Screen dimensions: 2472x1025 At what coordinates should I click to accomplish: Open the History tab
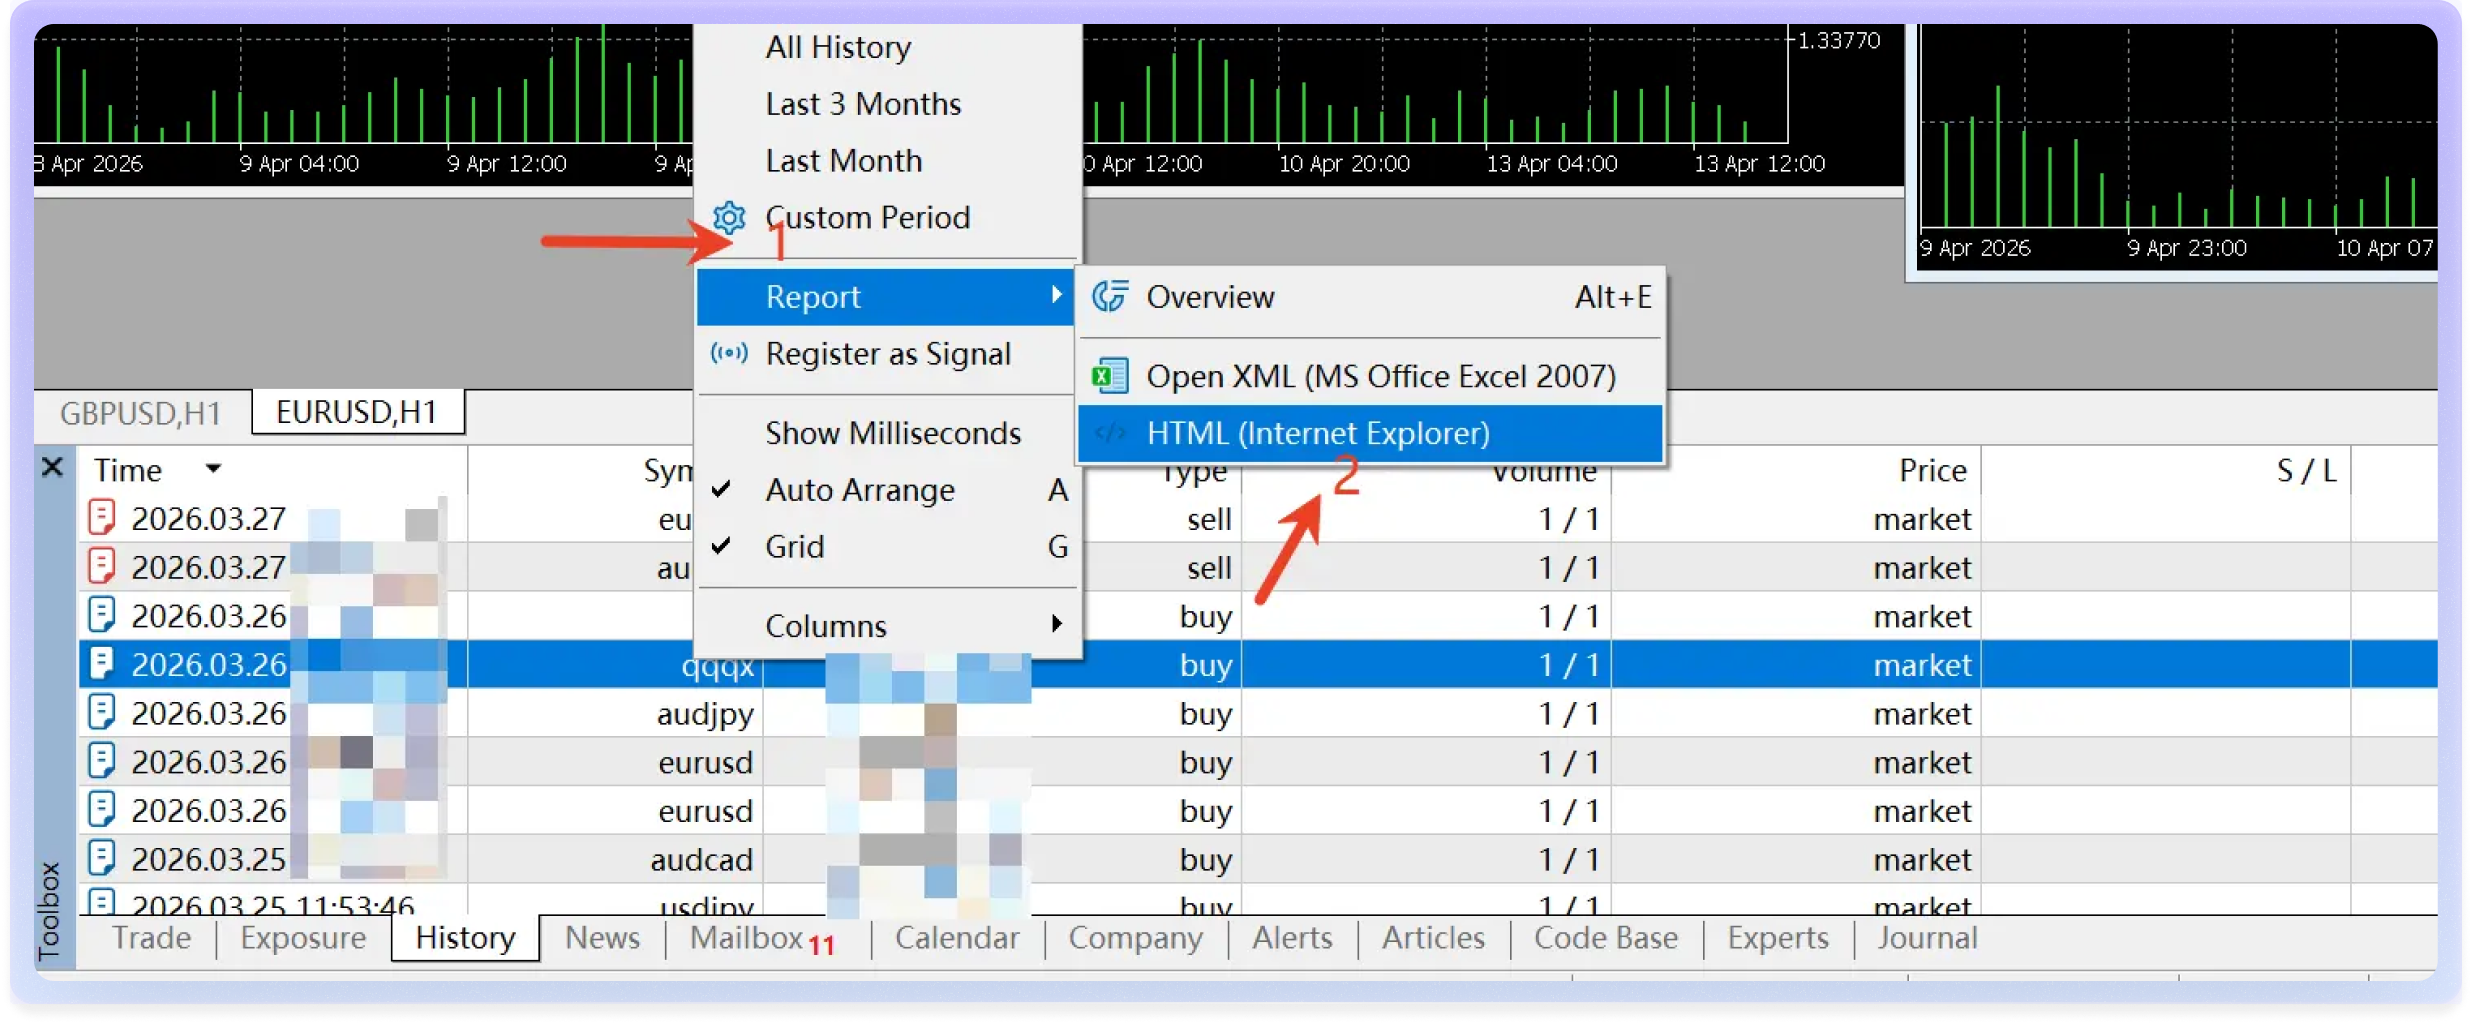point(465,938)
